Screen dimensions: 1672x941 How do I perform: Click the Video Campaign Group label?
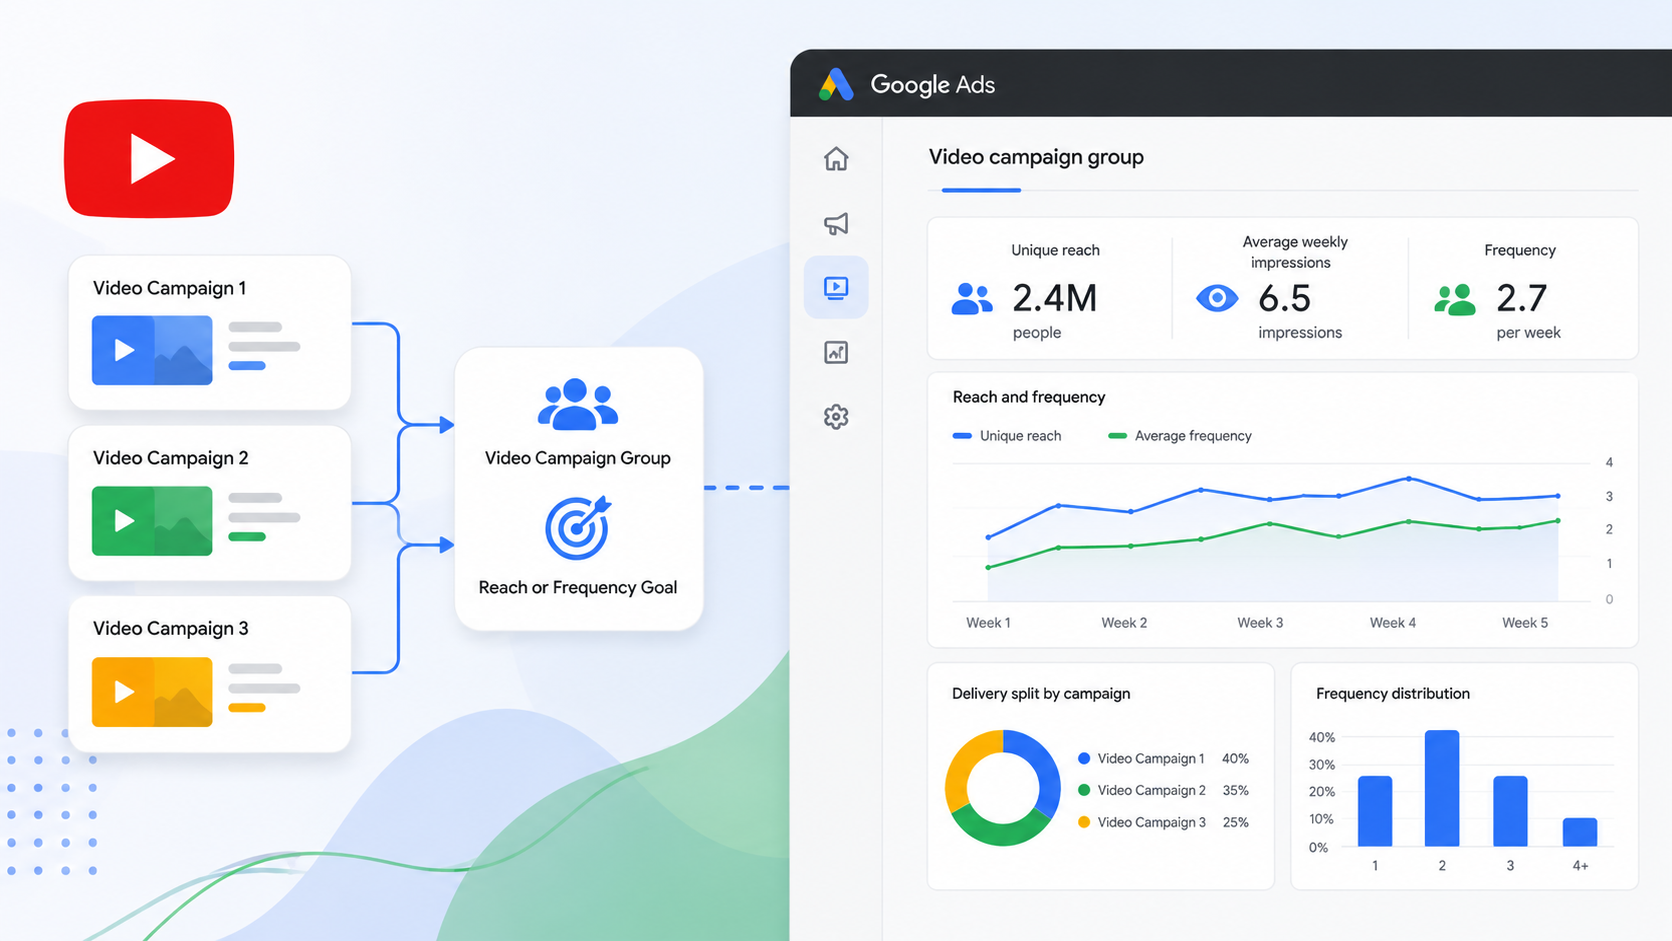[x=578, y=458]
